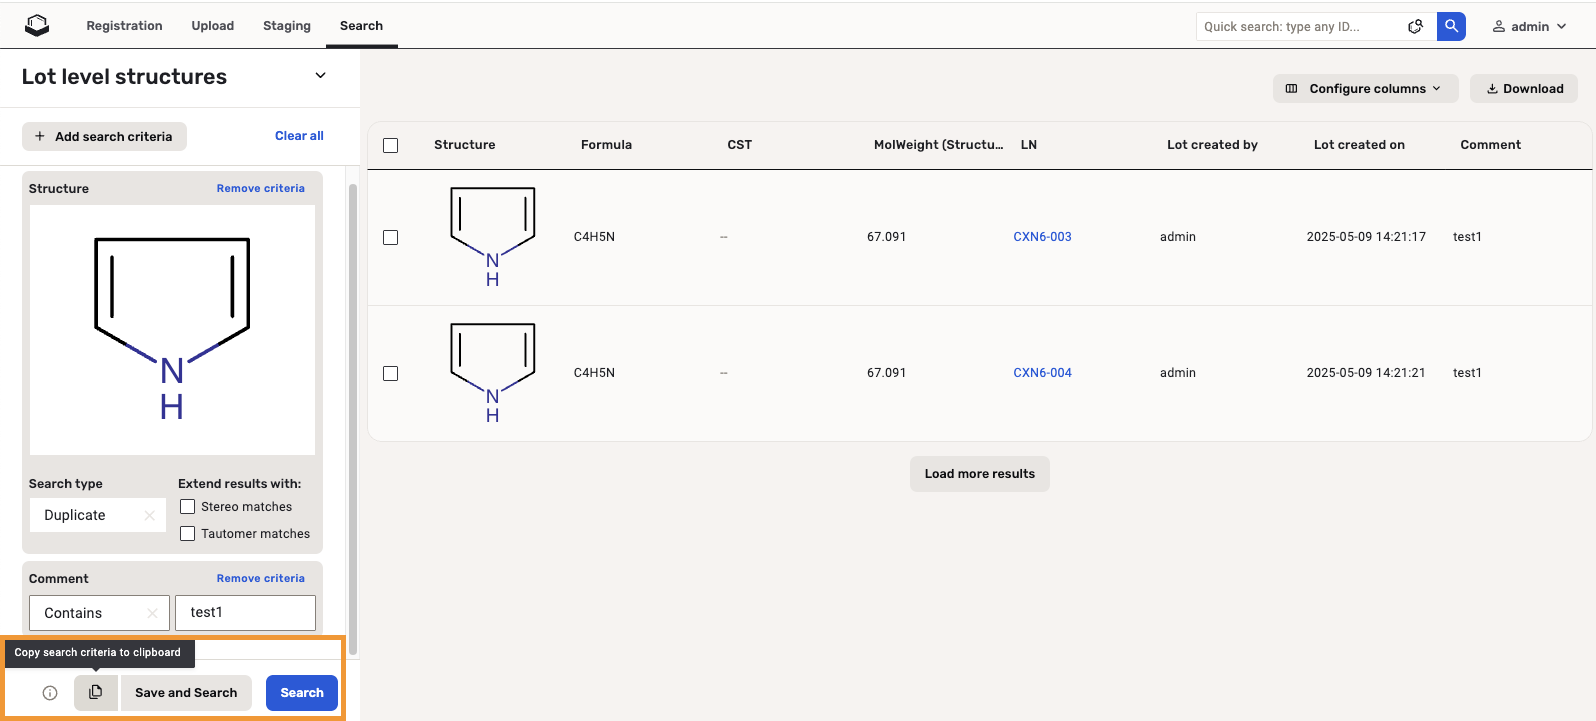Click the admin user icon
The image size is (1596, 721).
click(1499, 27)
